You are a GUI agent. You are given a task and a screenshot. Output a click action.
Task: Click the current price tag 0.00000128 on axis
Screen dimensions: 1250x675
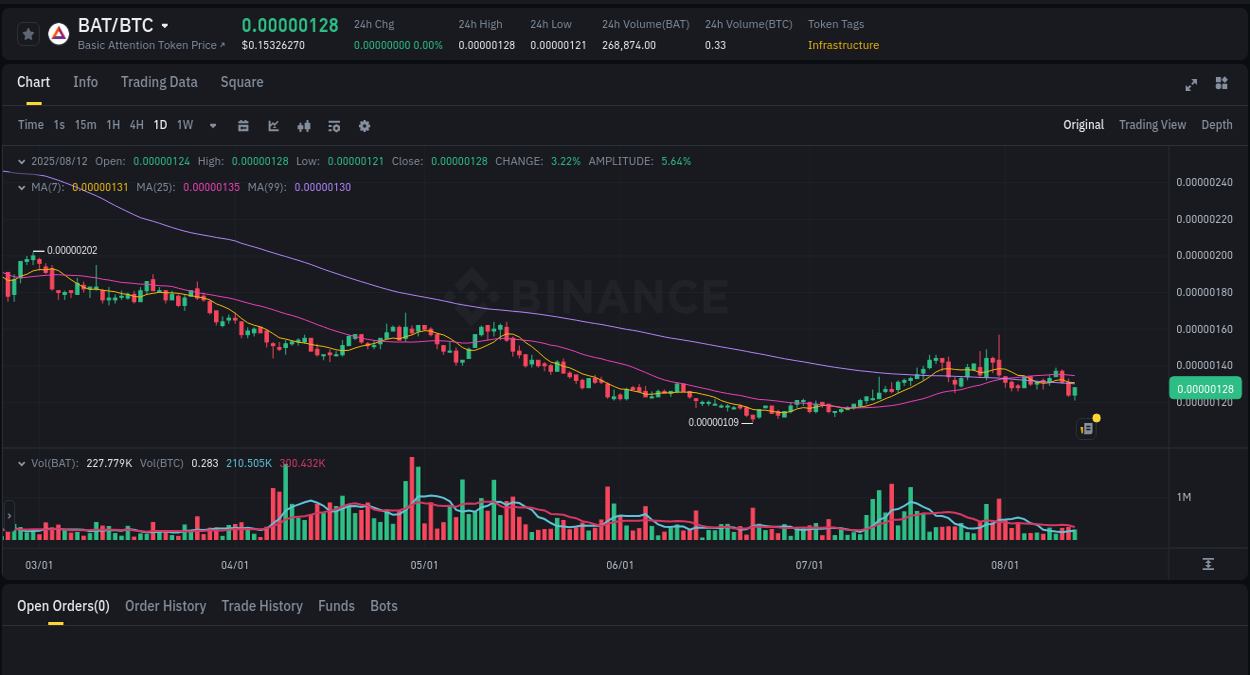point(1204,389)
